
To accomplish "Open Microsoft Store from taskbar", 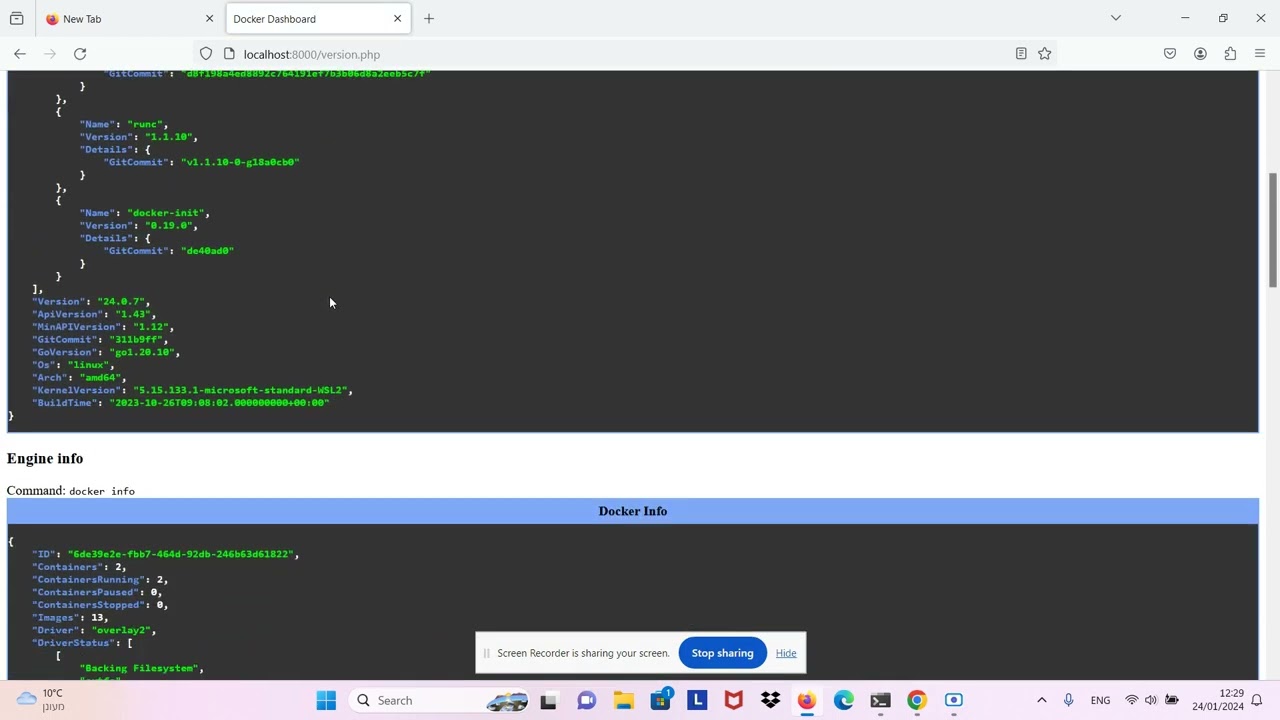I will 661,700.
